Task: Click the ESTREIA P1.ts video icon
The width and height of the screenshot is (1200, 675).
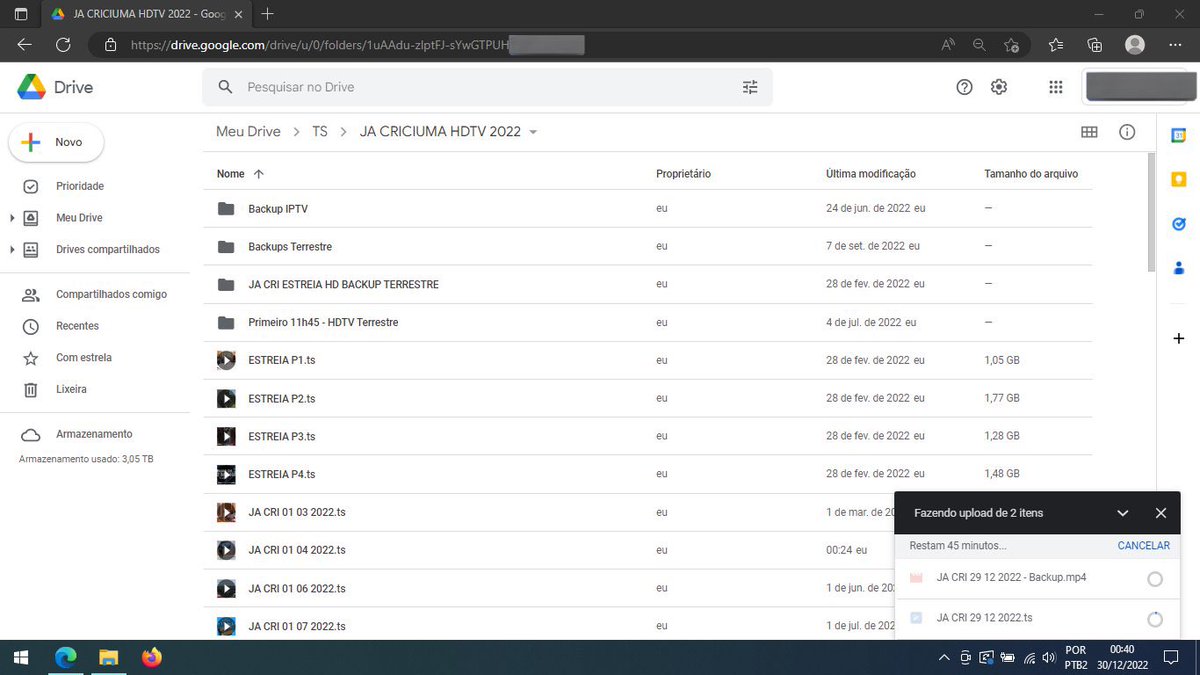Action: click(x=227, y=360)
